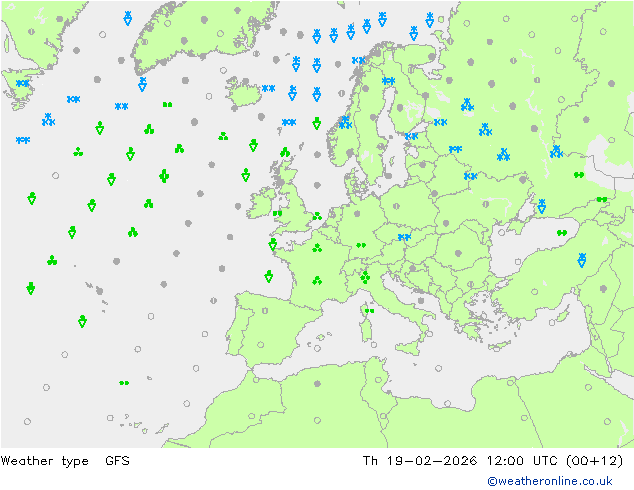Click the blue snow symbol over Belarus
The height and width of the screenshot is (490, 634).
tap(471, 176)
